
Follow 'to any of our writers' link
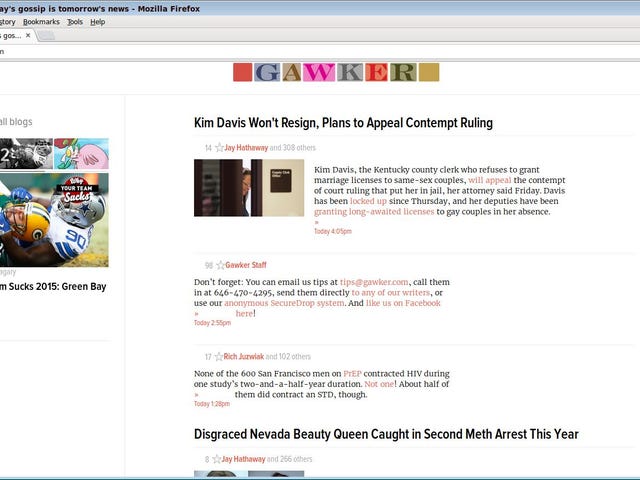pos(391,293)
